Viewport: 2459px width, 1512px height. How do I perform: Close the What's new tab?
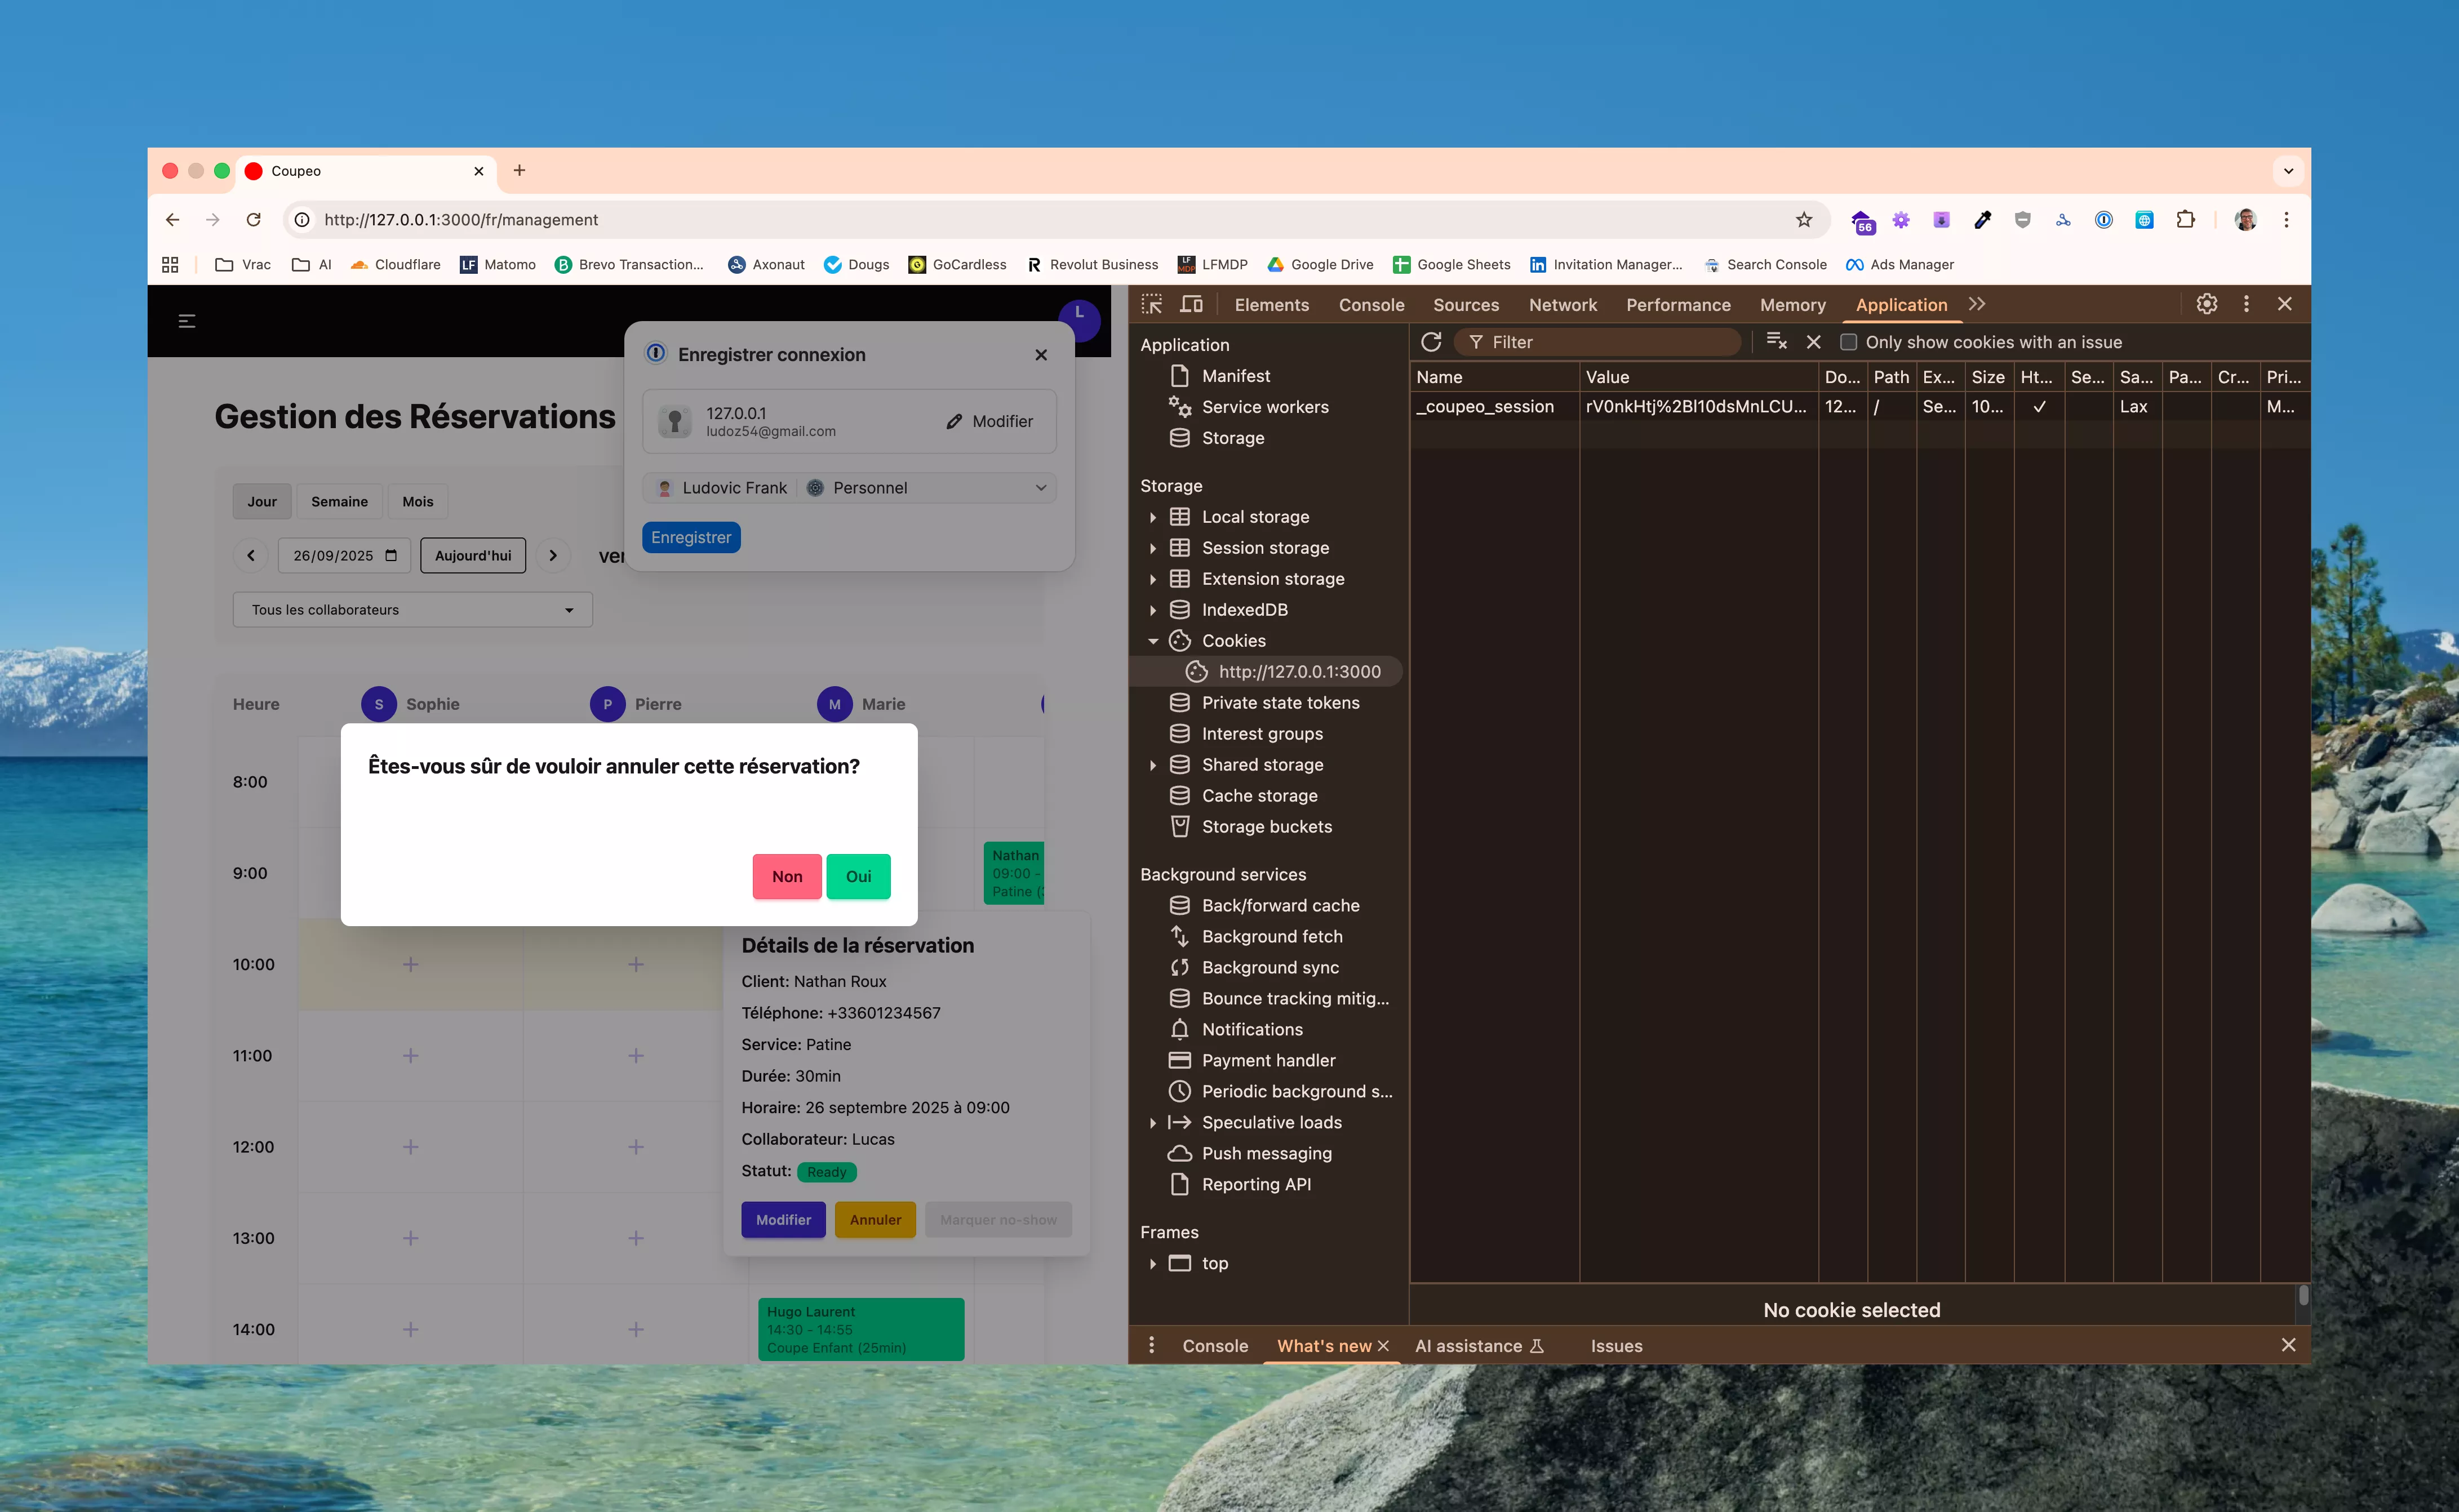[x=1383, y=1346]
